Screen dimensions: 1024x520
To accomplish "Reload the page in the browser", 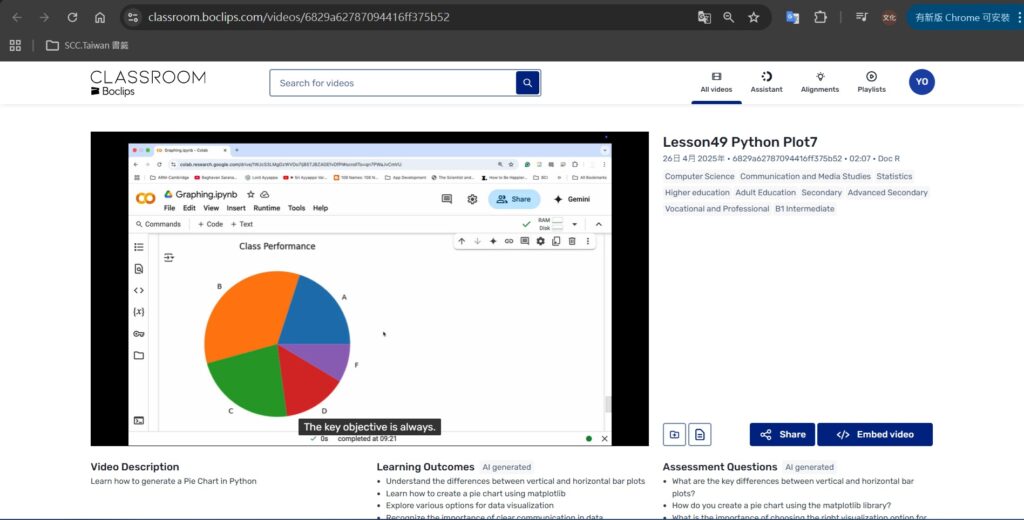I will pos(72,17).
